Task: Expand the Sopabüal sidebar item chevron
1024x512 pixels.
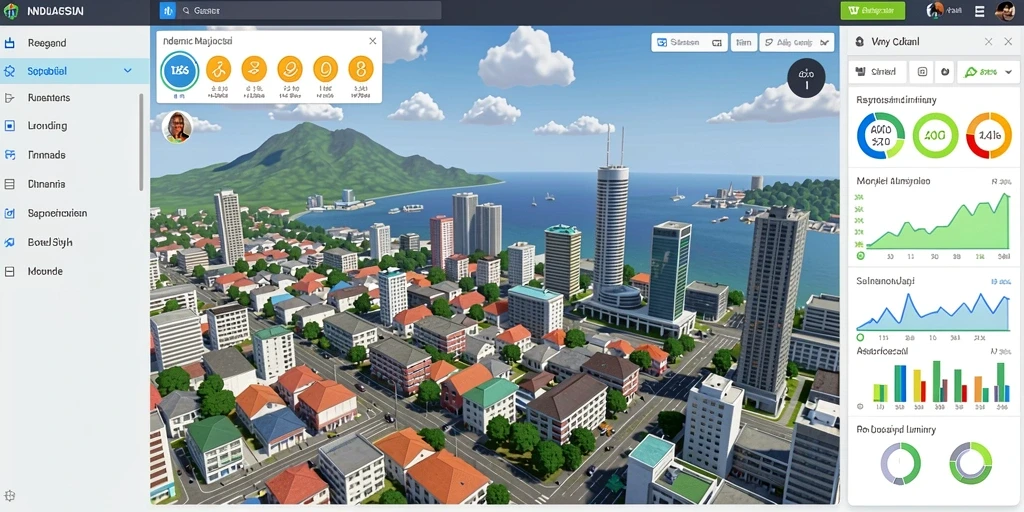Action: coord(128,71)
